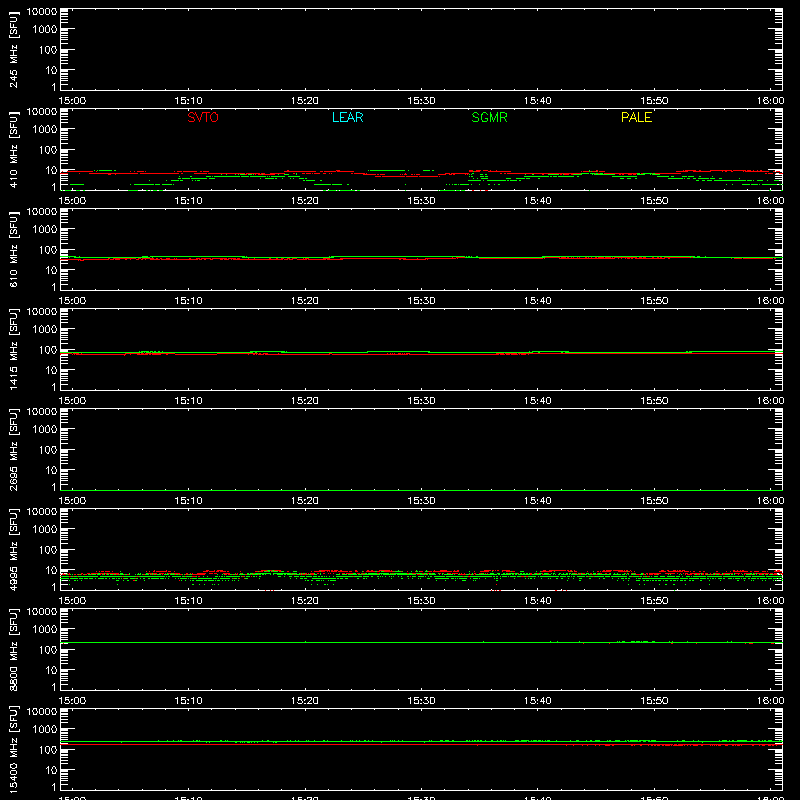Click the yellow PALE legend label
800x800 pixels.
pyautogui.click(x=636, y=117)
